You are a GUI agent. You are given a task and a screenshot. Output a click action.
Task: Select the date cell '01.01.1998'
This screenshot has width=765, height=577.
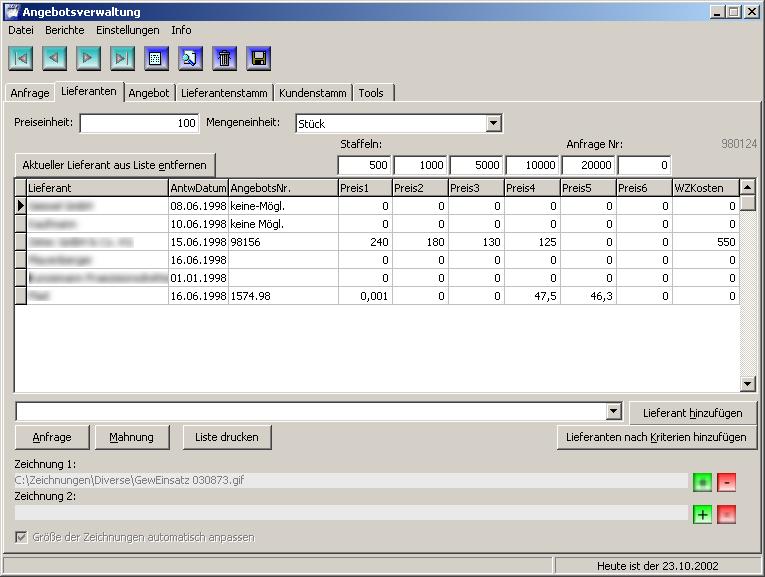(x=198, y=278)
